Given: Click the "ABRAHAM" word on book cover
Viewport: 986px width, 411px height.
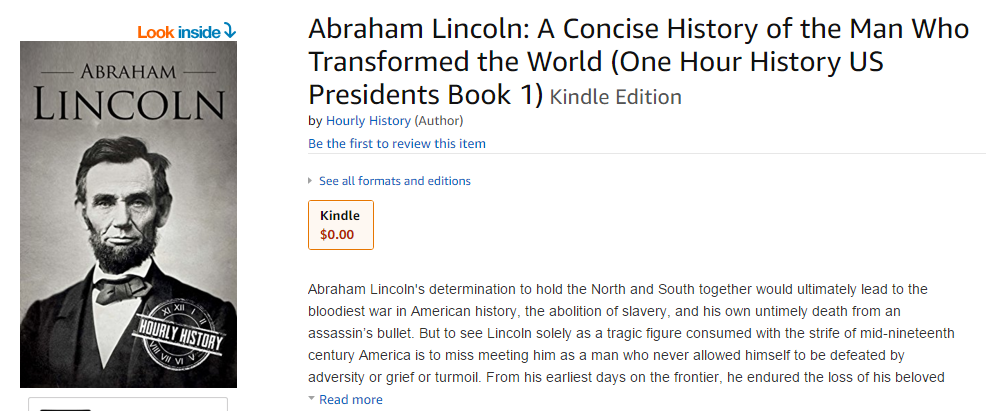Looking at the screenshot, I should coord(129,71).
